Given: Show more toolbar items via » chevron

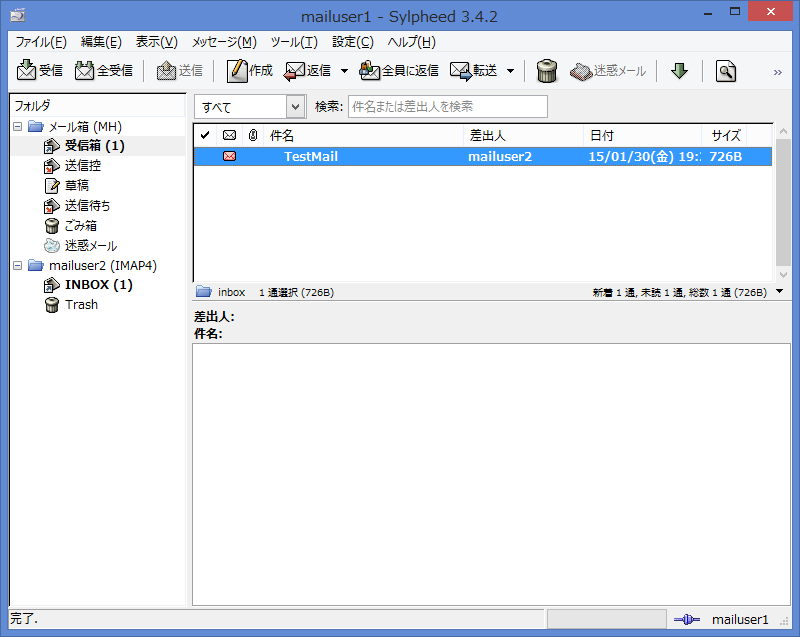Looking at the screenshot, I should (x=778, y=72).
